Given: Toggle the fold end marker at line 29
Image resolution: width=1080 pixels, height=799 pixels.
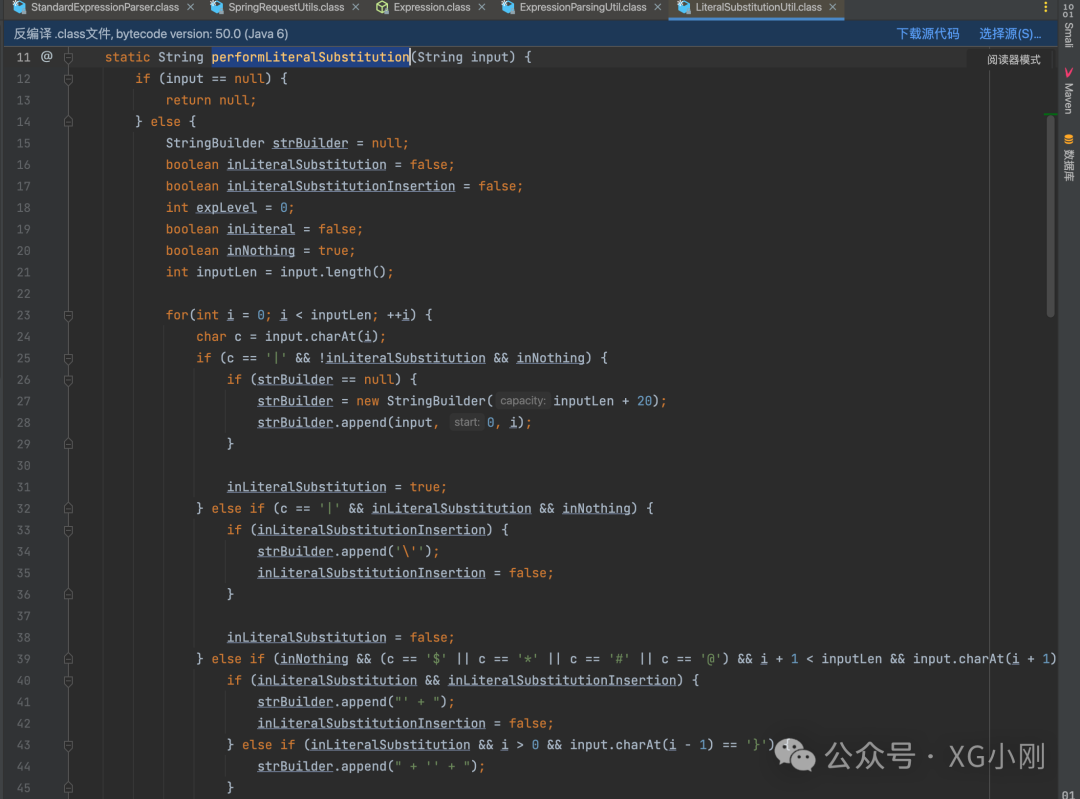Looking at the screenshot, I should [x=68, y=444].
